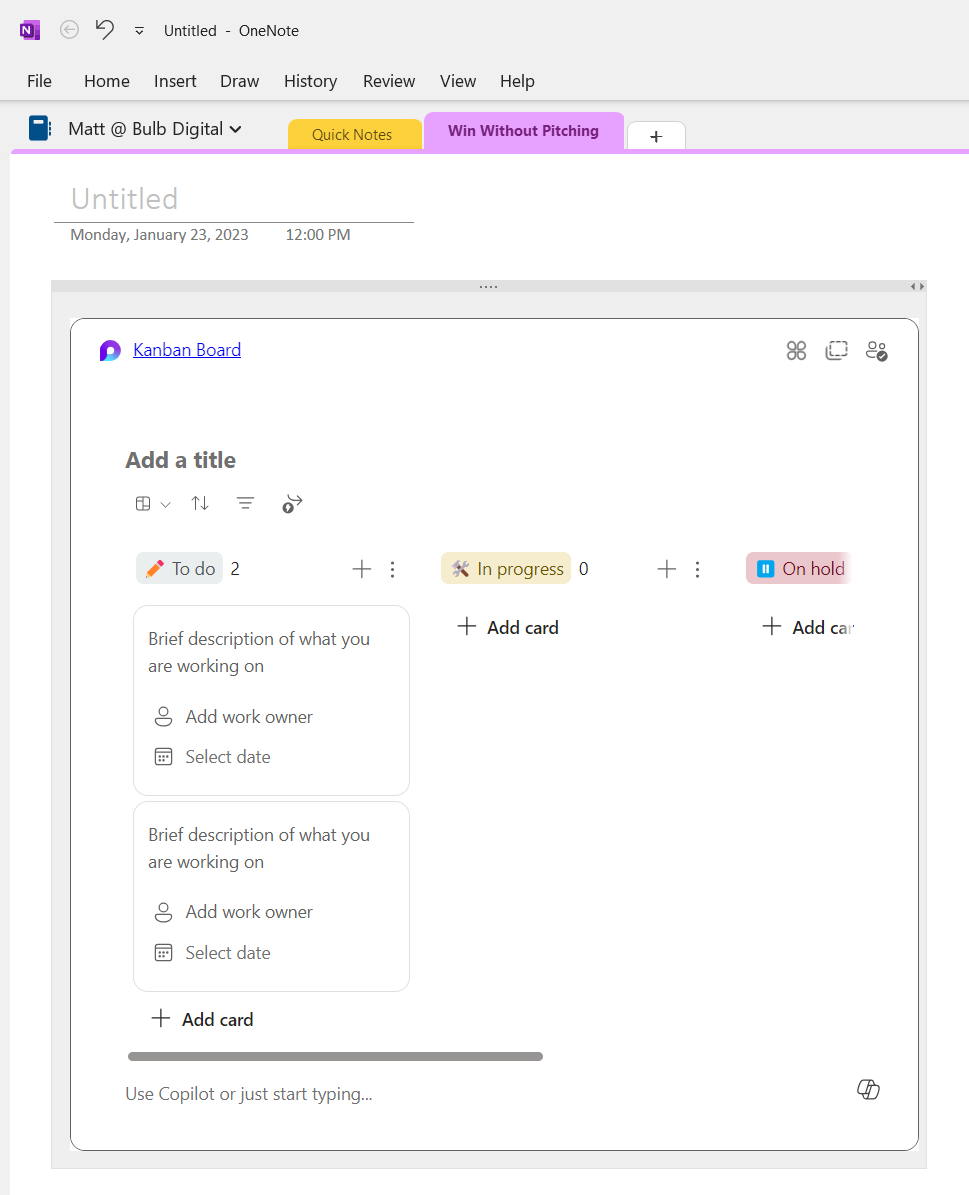Click the sort arrows icon
Screen dimensions: 969x1195
coord(200,503)
